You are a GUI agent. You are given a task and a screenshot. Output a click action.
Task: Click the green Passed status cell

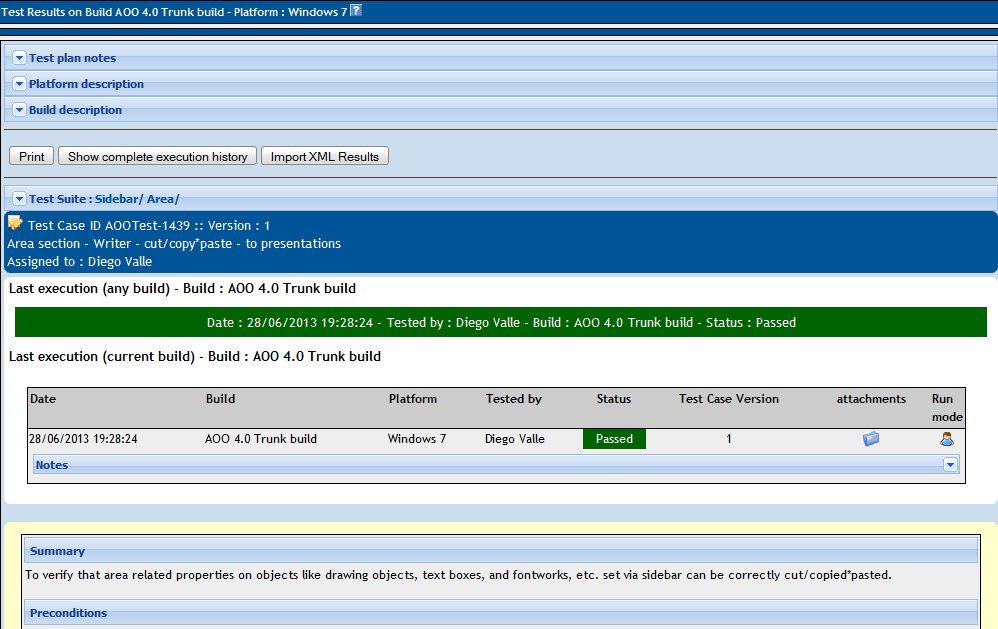click(x=614, y=439)
